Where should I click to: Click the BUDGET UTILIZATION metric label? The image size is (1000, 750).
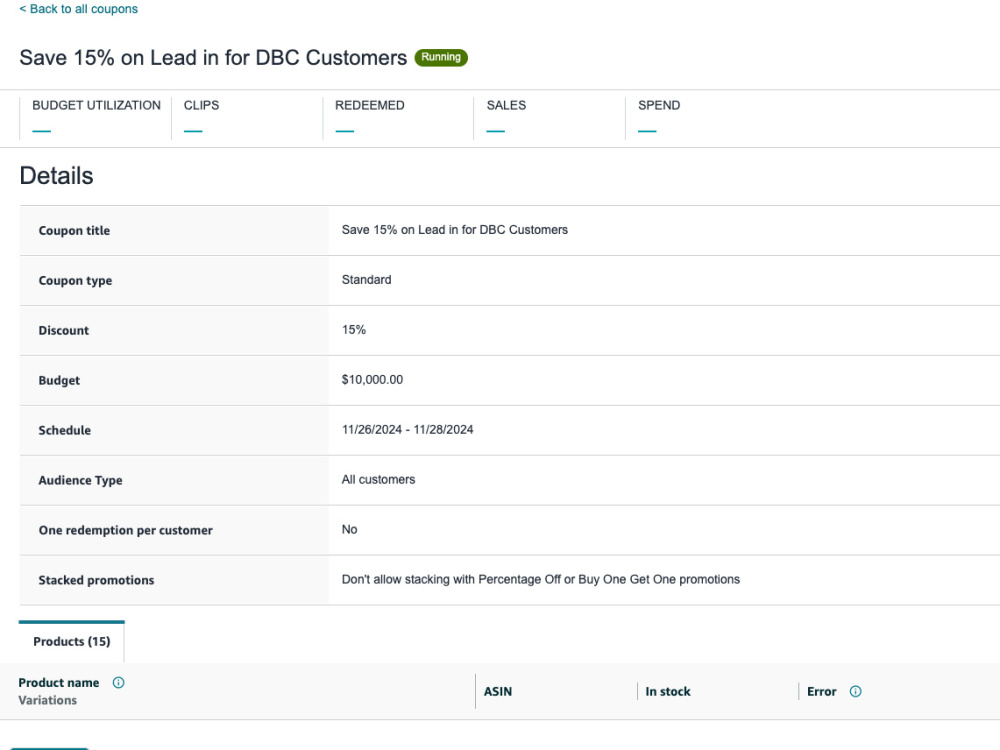[x=96, y=105]
